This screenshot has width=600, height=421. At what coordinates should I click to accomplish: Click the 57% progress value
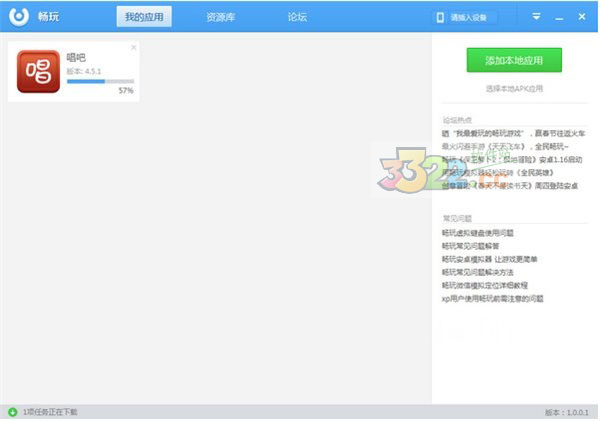tap(126, 91)
